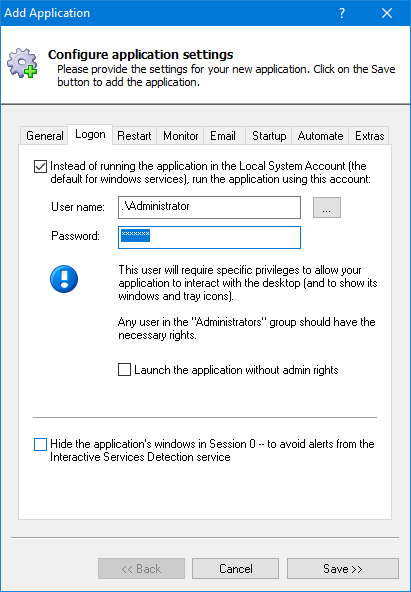Viewport: 411px width, 592px height.
Task: Uncheck run the application using this account
Action: pos(40,166)
